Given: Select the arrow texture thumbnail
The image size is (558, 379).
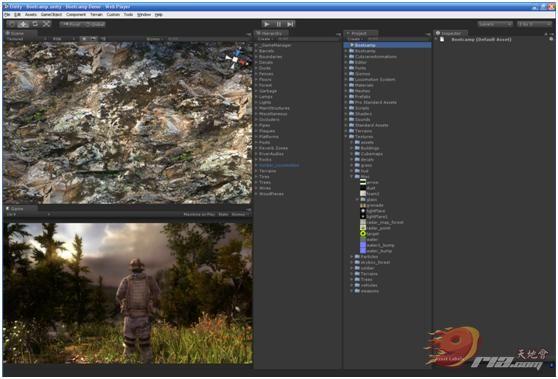Looking at the screenshot, I should click(x=363, y=182).
